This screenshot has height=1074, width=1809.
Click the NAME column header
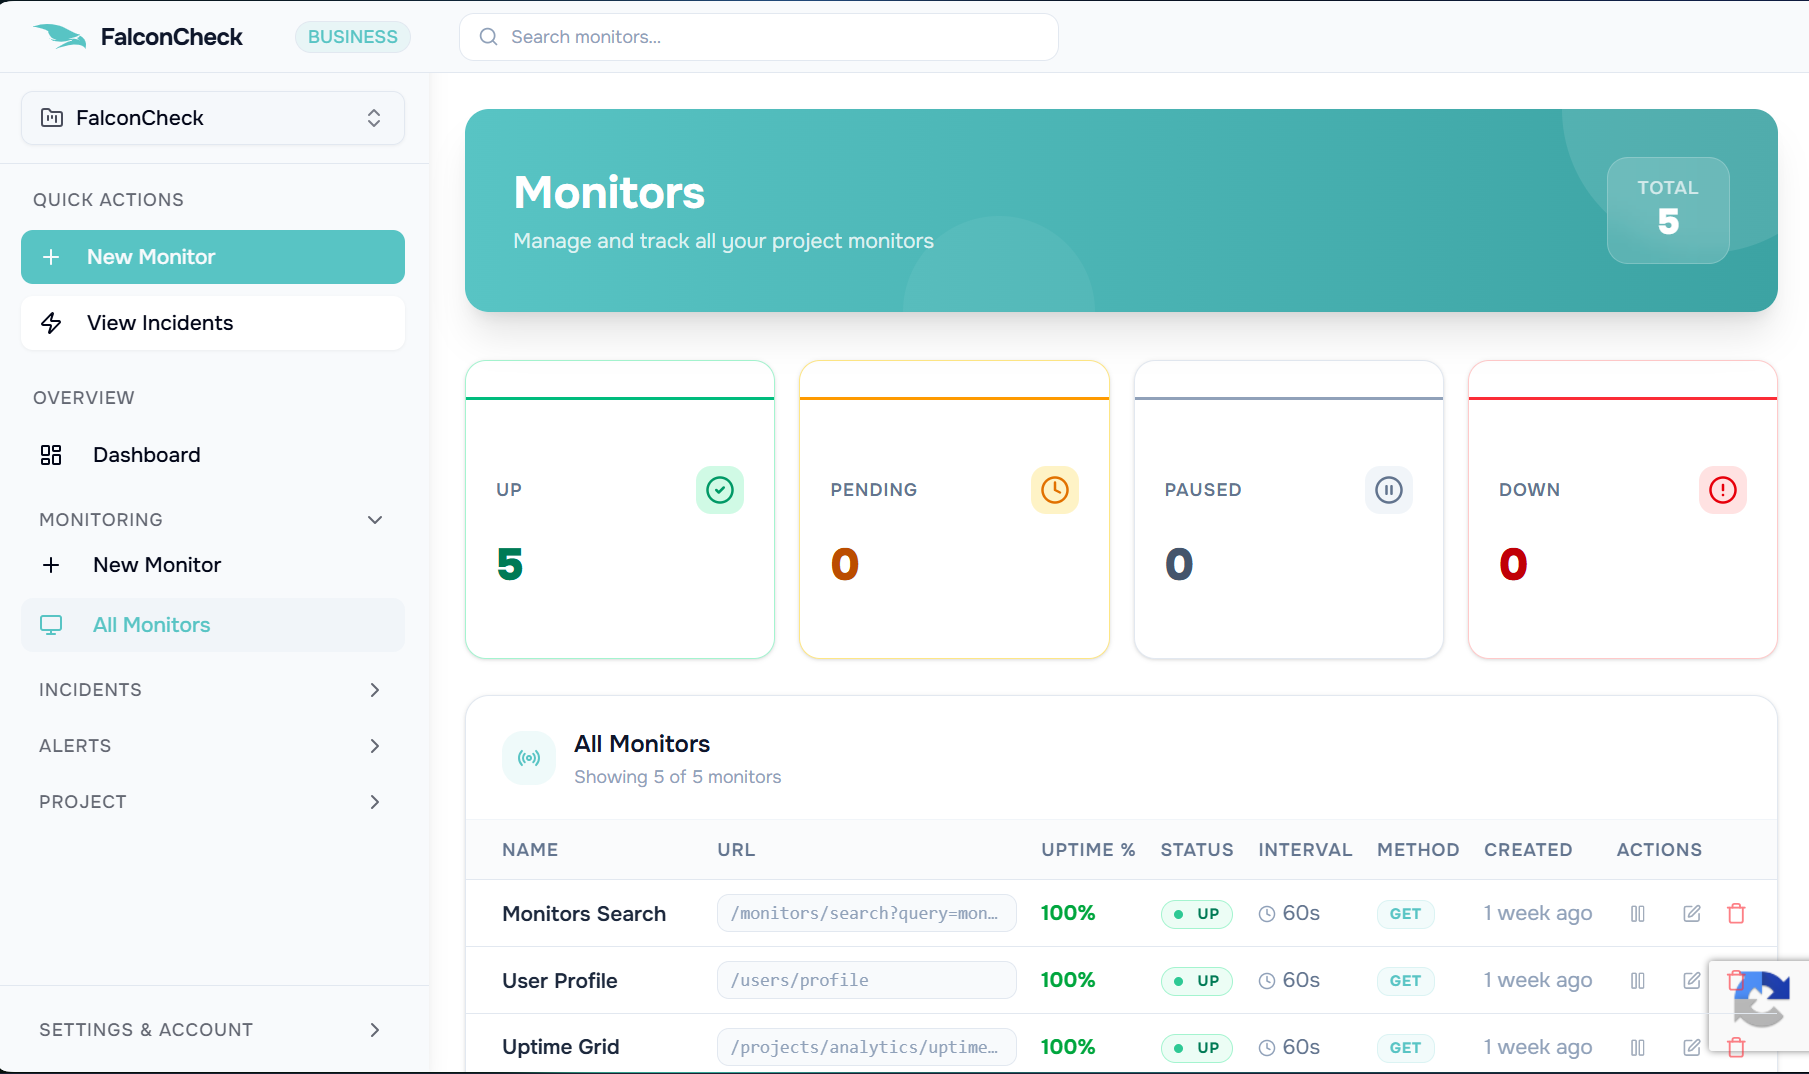click(x=530, y=850)
